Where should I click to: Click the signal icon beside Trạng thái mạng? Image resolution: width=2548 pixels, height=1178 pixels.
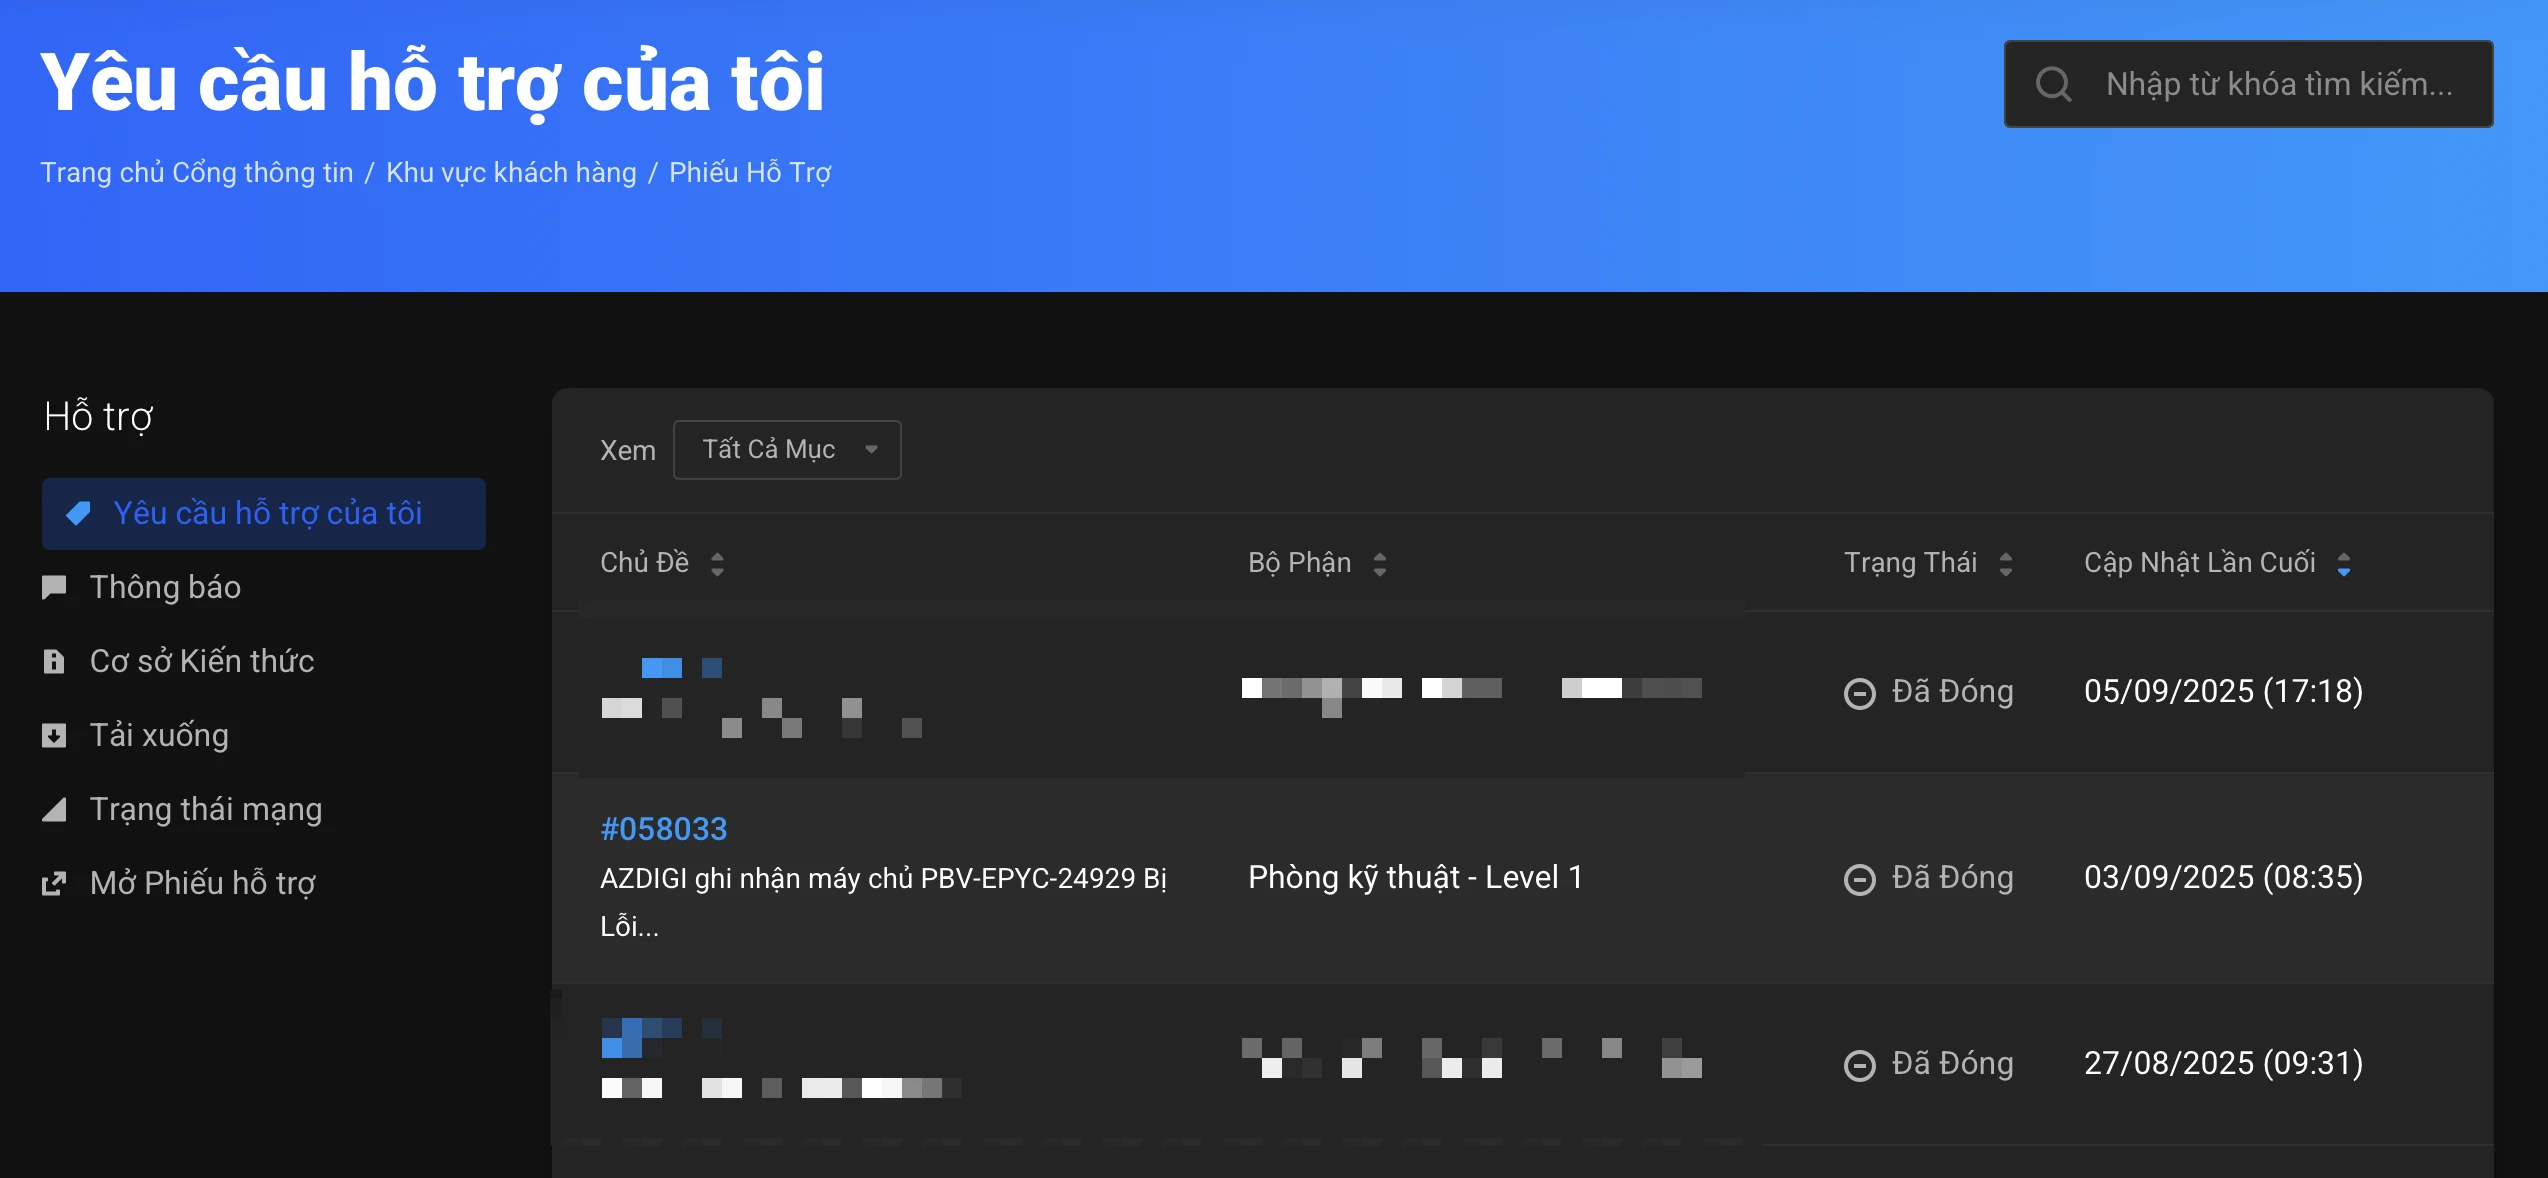(54, 809)
